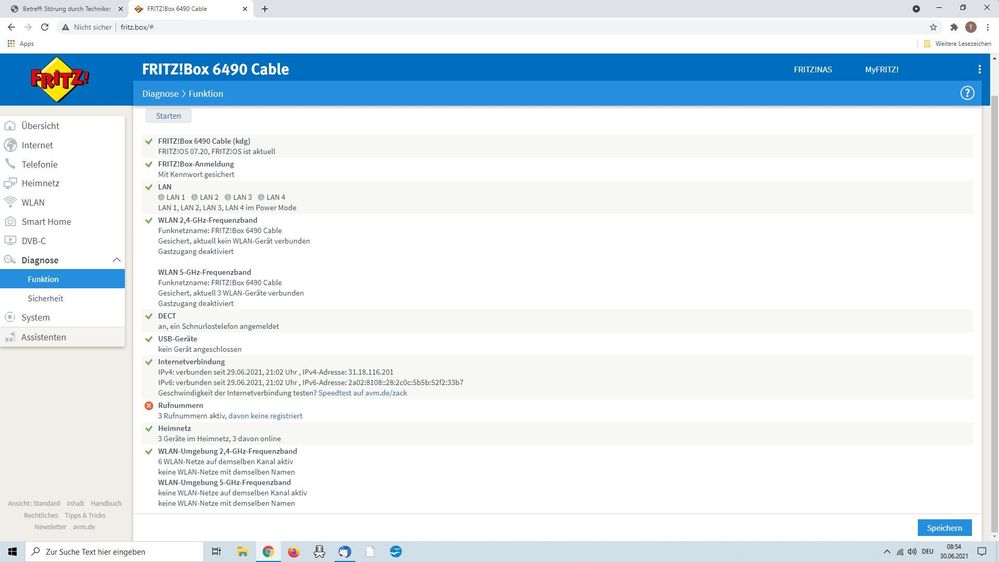This screenshot has width=999, height=562.
Task: Open File Explorer from the taskbar
Action: (242, 551)
